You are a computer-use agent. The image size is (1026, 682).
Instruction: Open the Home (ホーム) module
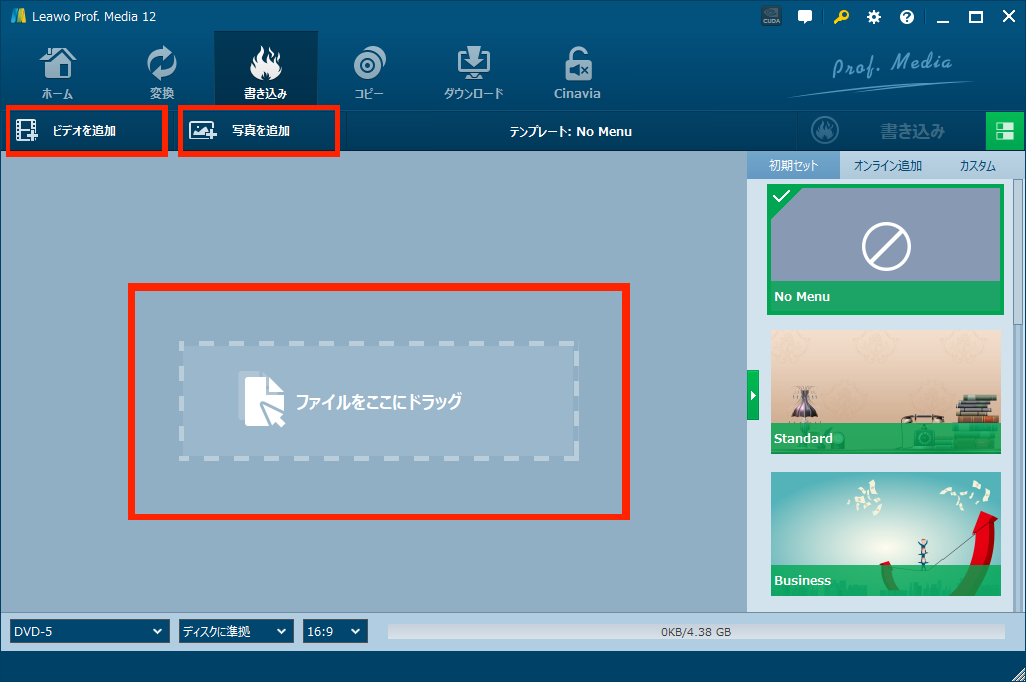click(57, 71)
